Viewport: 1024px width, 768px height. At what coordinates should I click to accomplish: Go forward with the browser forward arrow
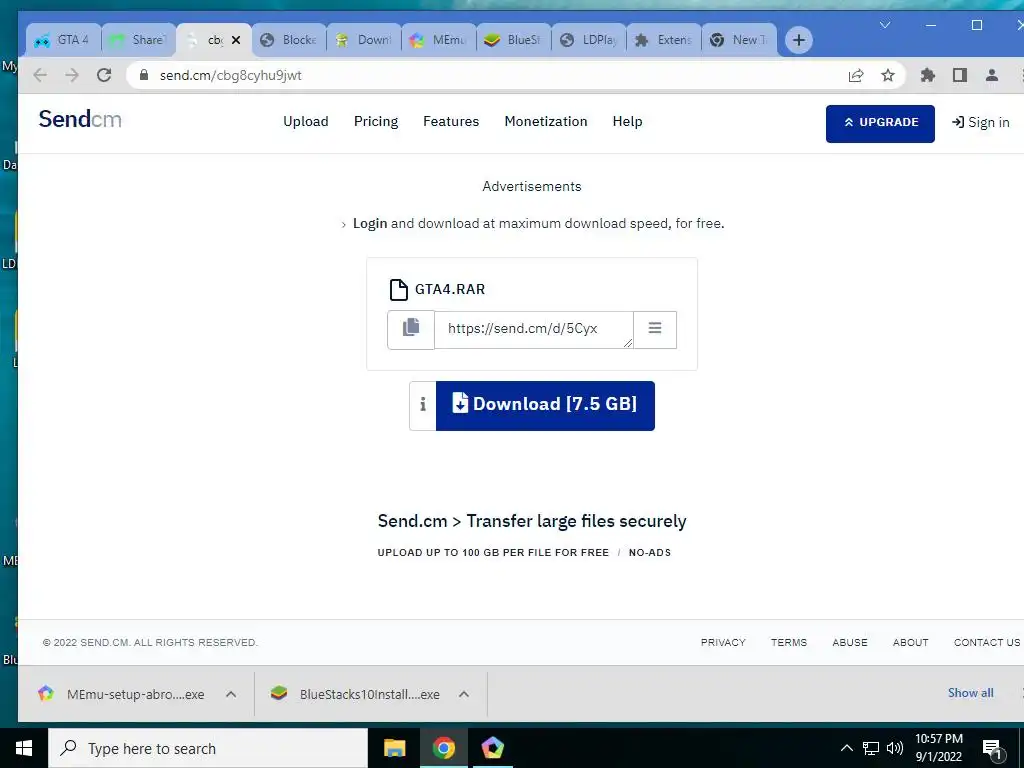tap(72, 75)
